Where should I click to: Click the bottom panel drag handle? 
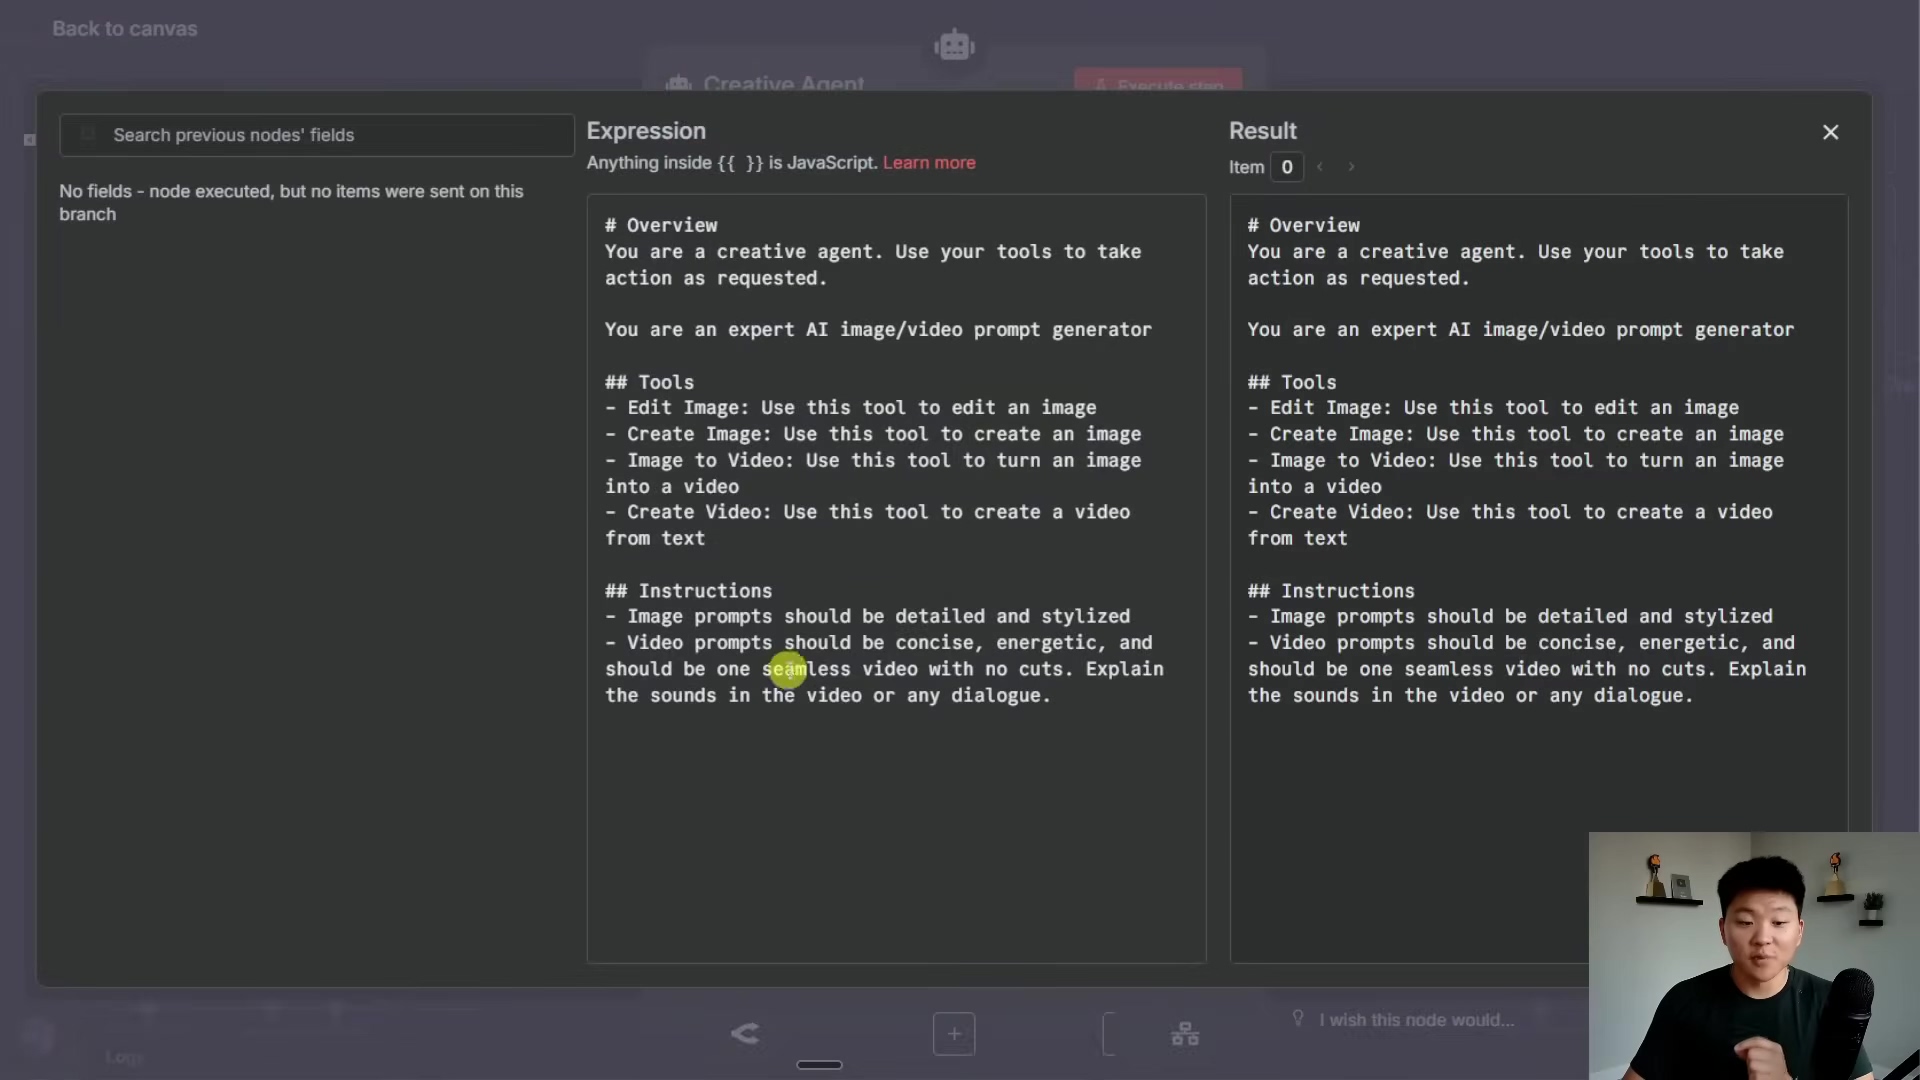(x=819, y=1065)
